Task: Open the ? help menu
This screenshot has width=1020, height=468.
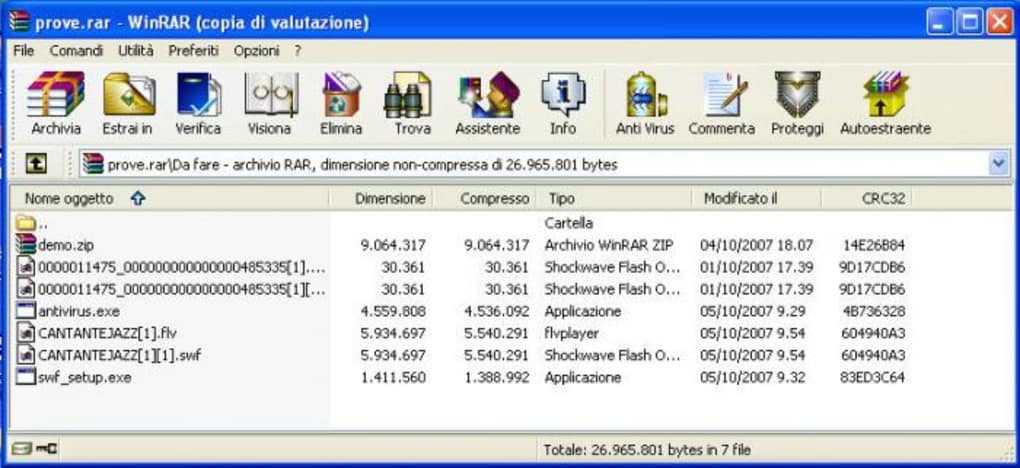Action: 297,51
